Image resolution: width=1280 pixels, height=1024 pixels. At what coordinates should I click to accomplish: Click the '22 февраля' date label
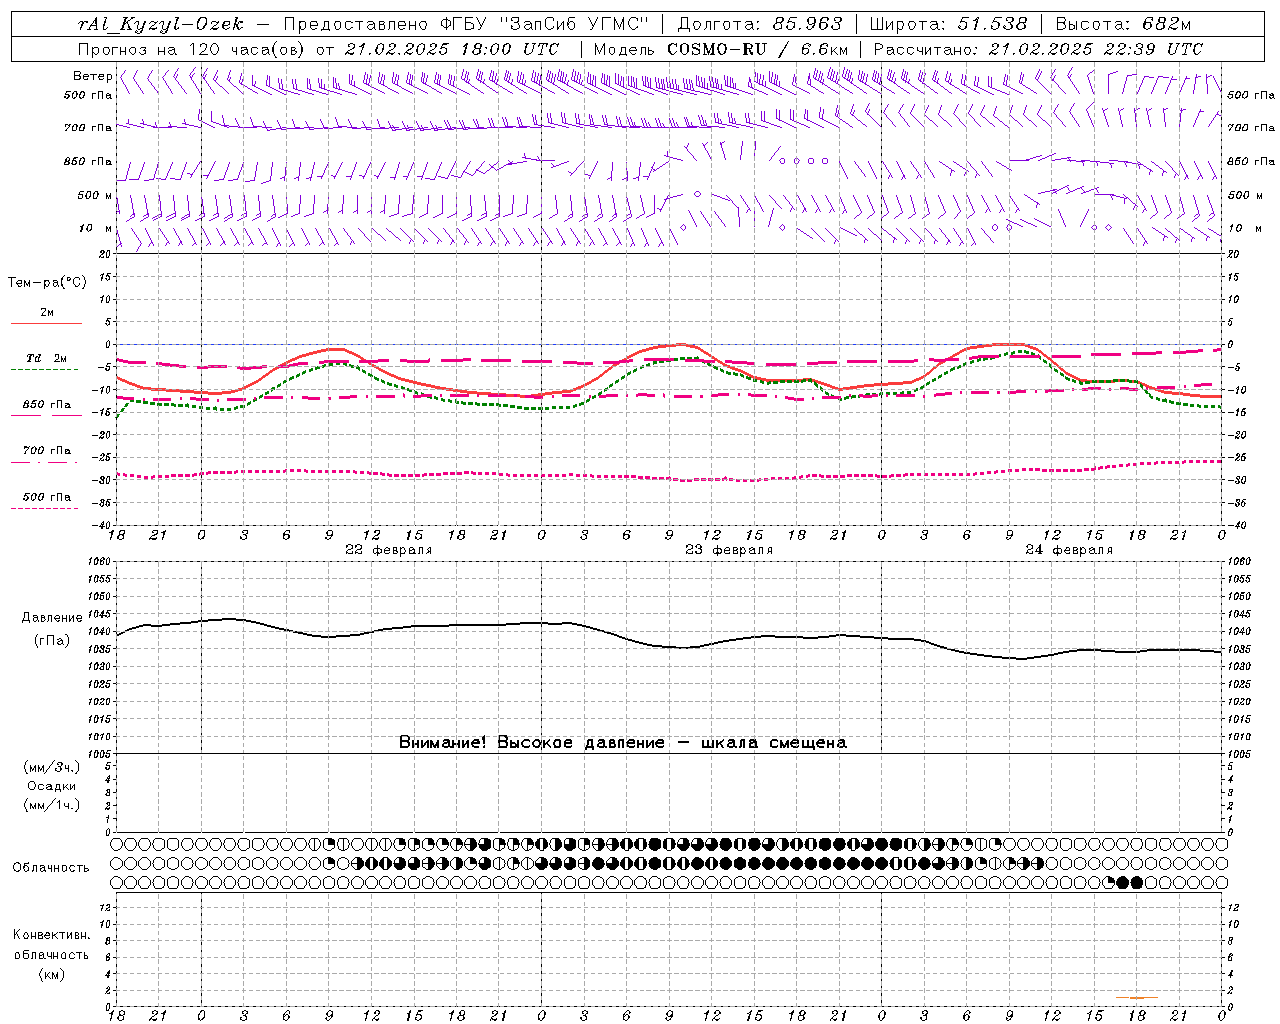389,550
